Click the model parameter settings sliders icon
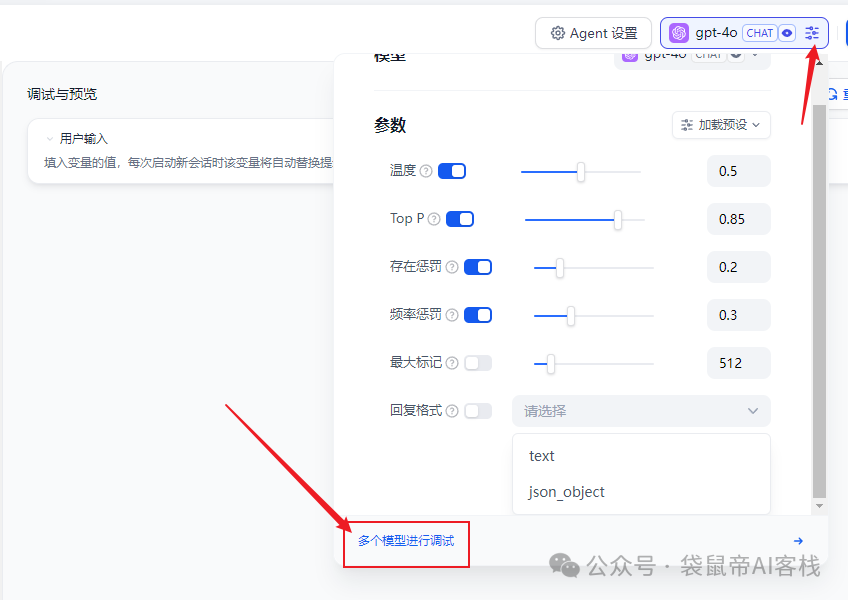 point(812,33)
